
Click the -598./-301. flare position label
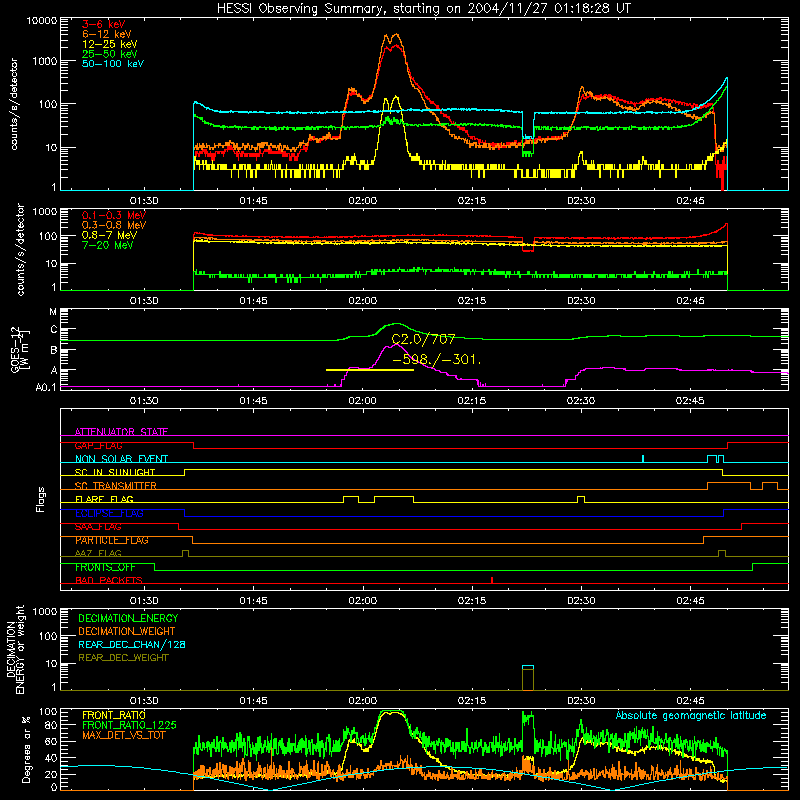click(437, 359)
